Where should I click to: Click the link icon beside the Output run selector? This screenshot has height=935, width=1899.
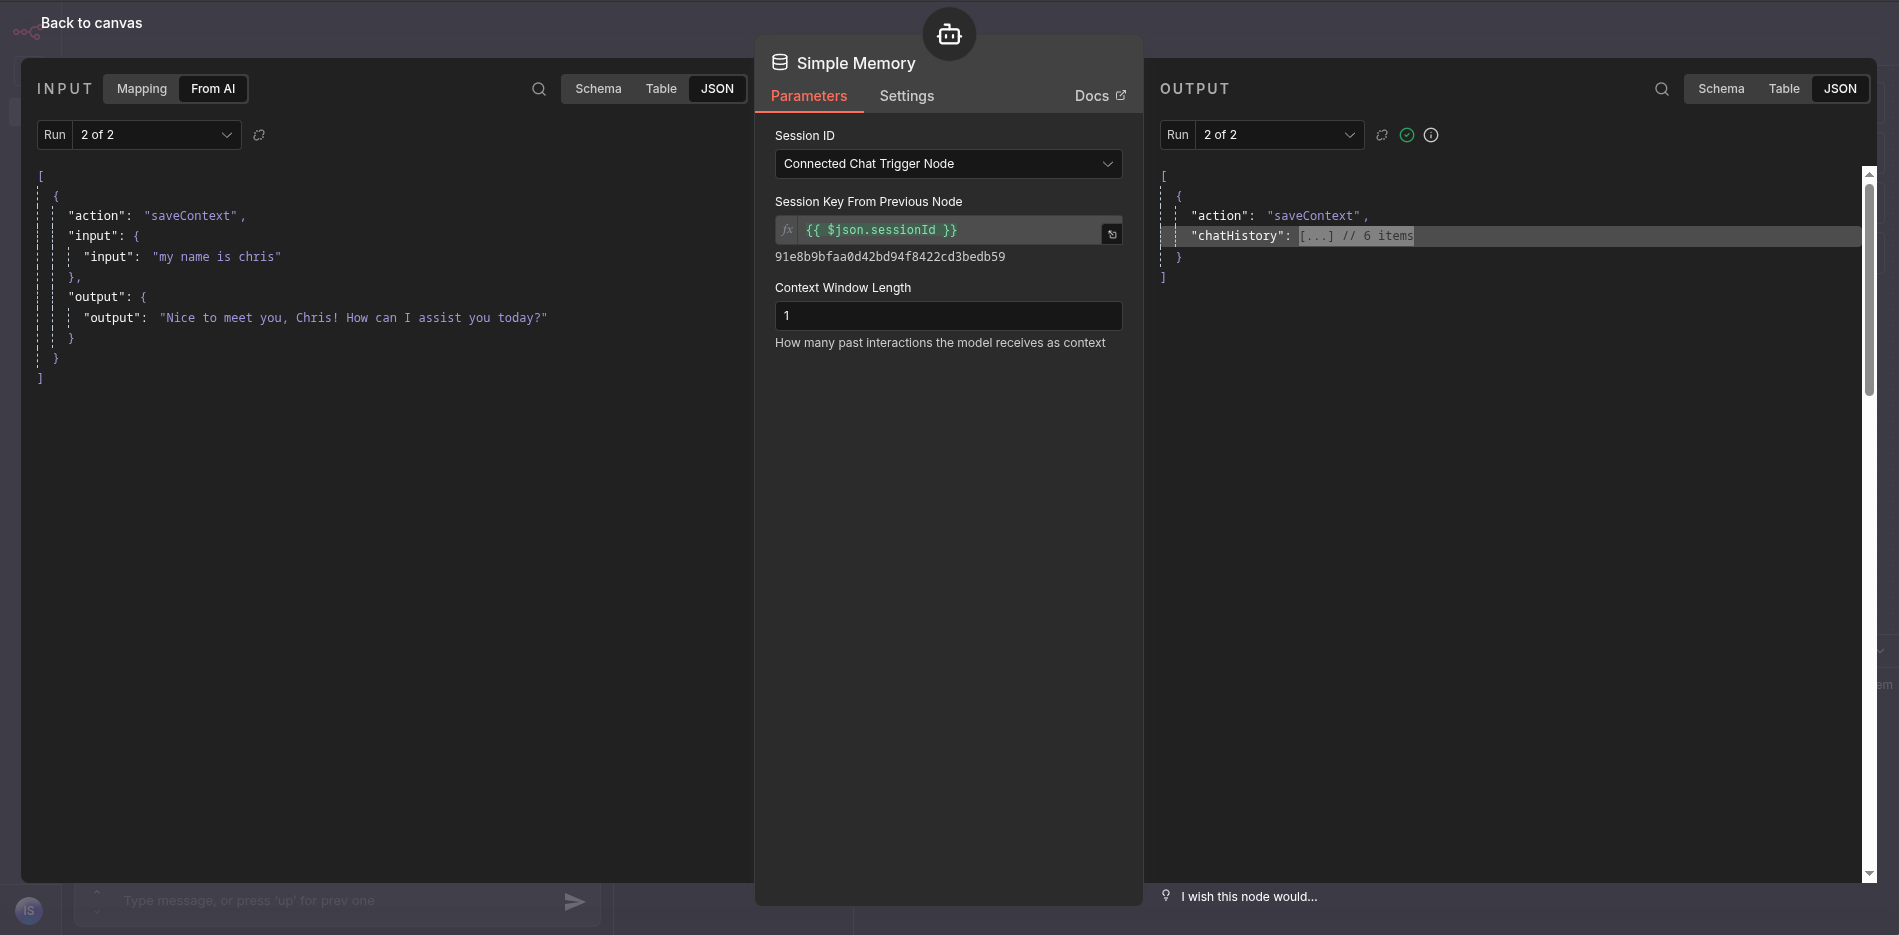[1382, 135]
